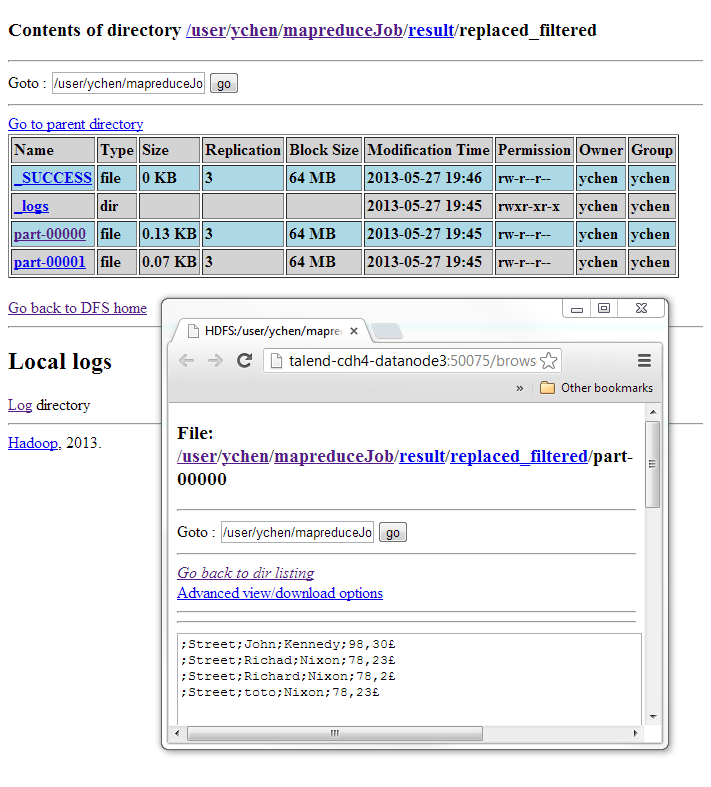
Task: Open Advanced view/download options link
Action: [280, 593]
